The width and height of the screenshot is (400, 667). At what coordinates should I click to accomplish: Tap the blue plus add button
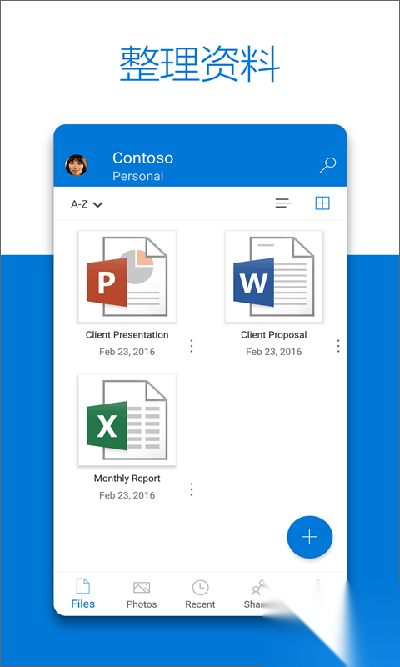[309, 537]
